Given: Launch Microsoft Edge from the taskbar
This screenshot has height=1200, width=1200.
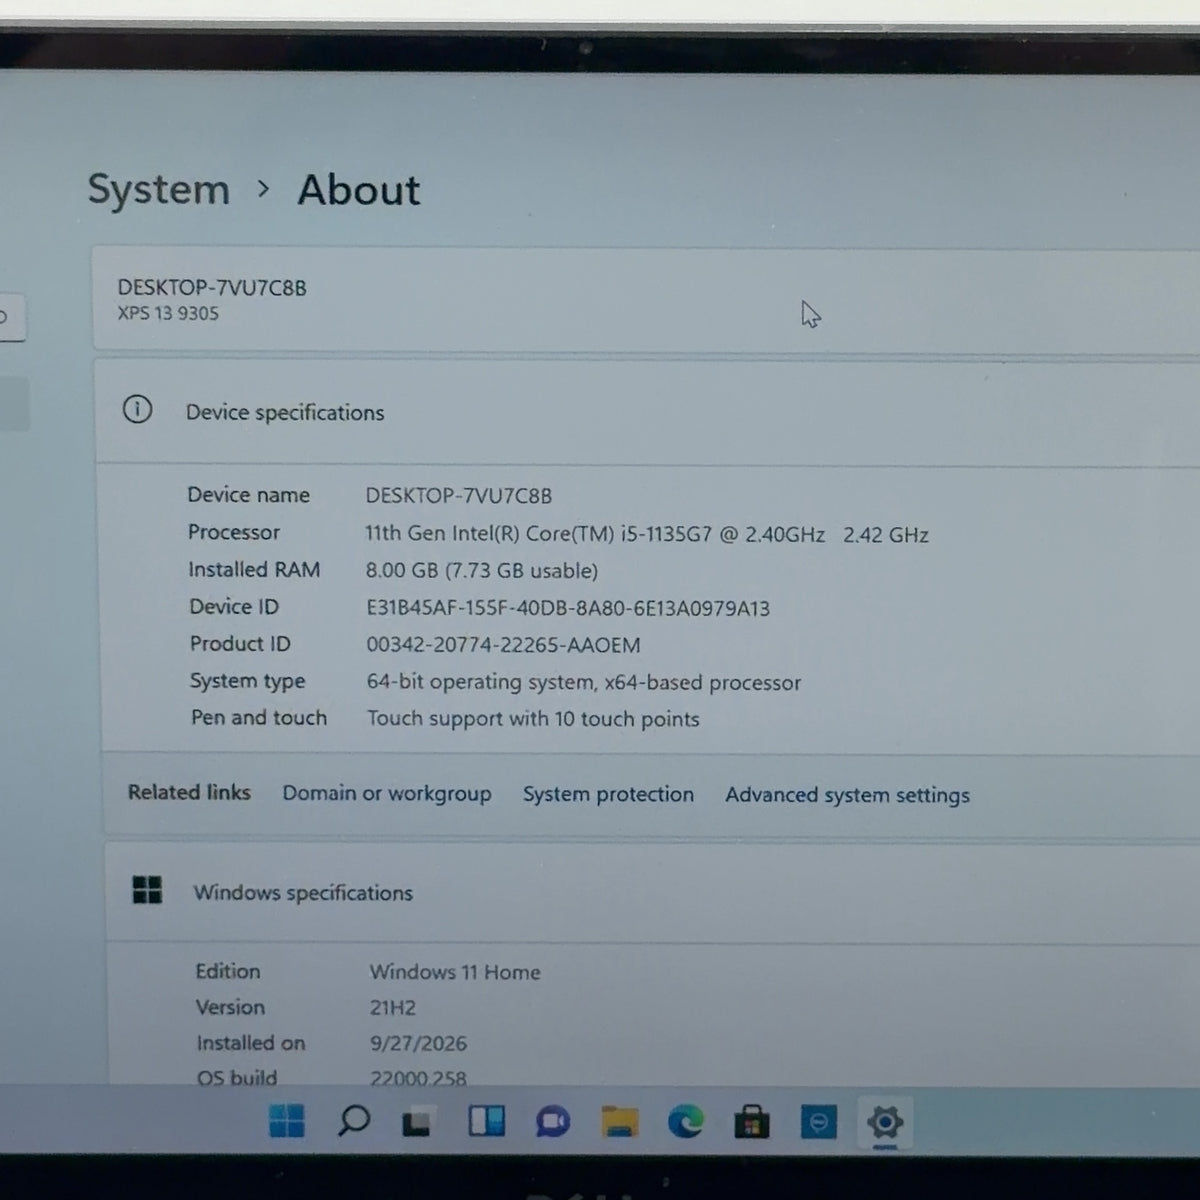Looking at the screenshot, I should 685,1122.
